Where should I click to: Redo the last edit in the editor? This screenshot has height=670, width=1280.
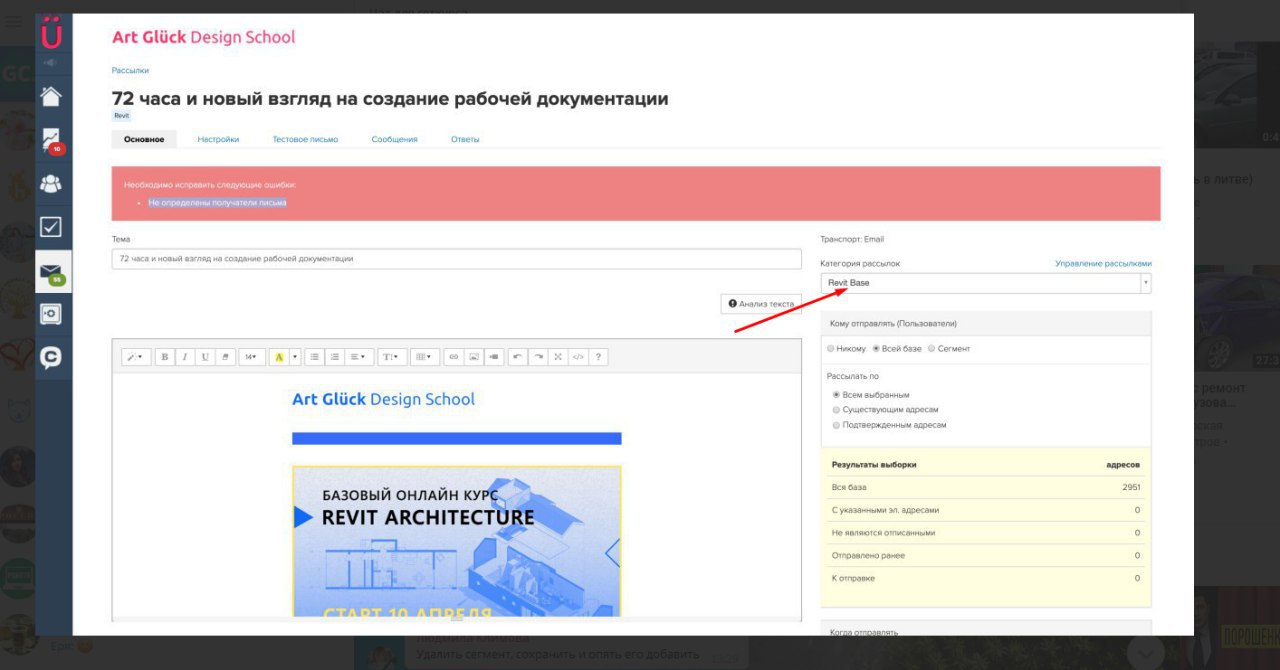538,357
